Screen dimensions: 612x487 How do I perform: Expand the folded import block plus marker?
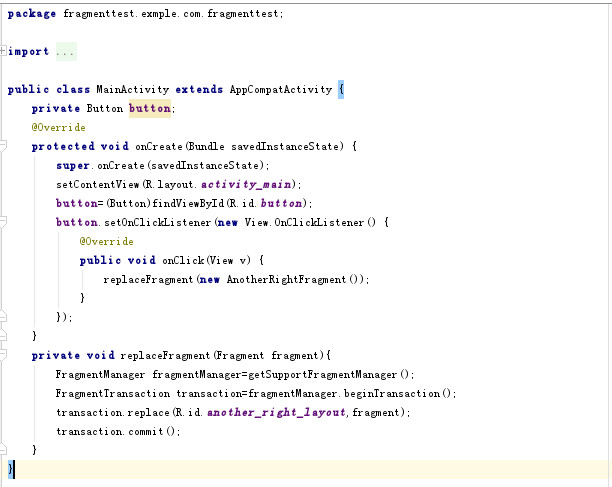2,50
